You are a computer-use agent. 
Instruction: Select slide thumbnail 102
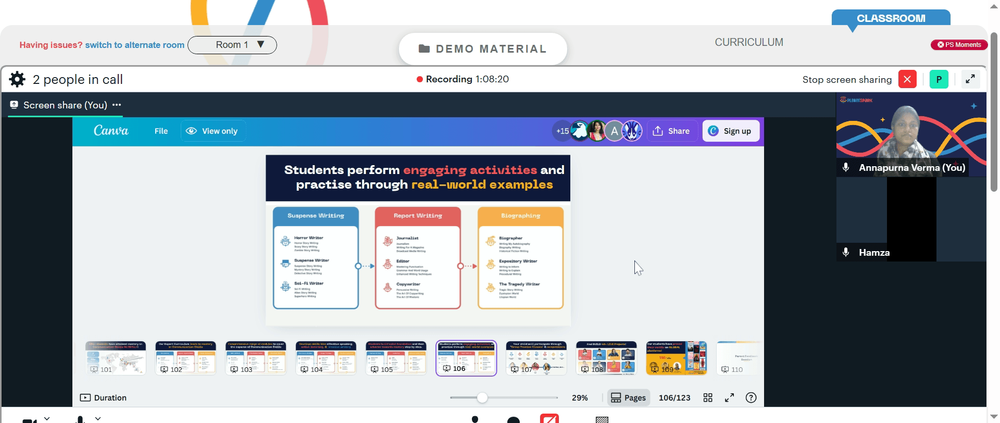(x=186, y=358)
